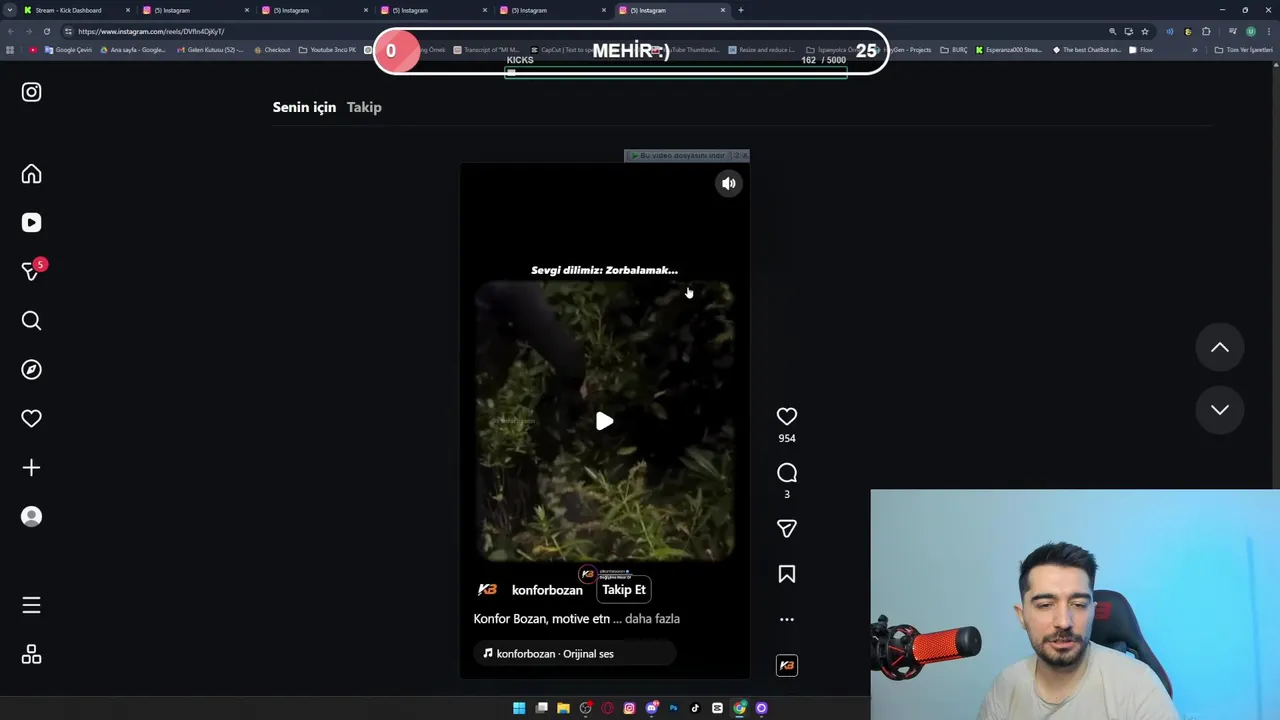Open the Checkout bookmark
Screen dimensions: 1280x720
(272, 50)
